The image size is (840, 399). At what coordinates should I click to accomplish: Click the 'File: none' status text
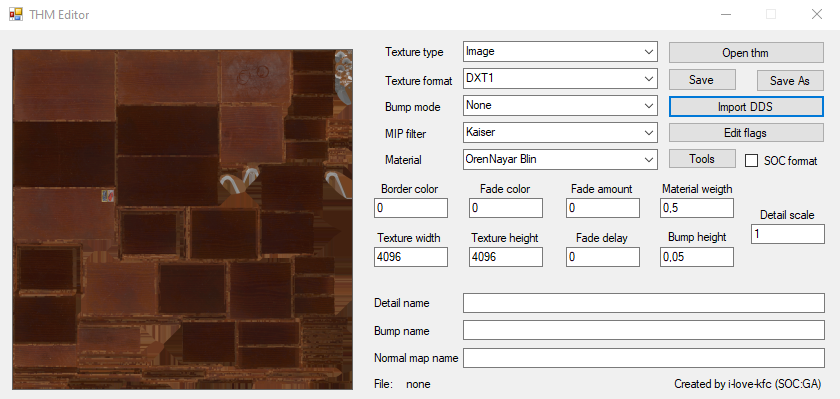pyautogui.click(x=402, y=384)
